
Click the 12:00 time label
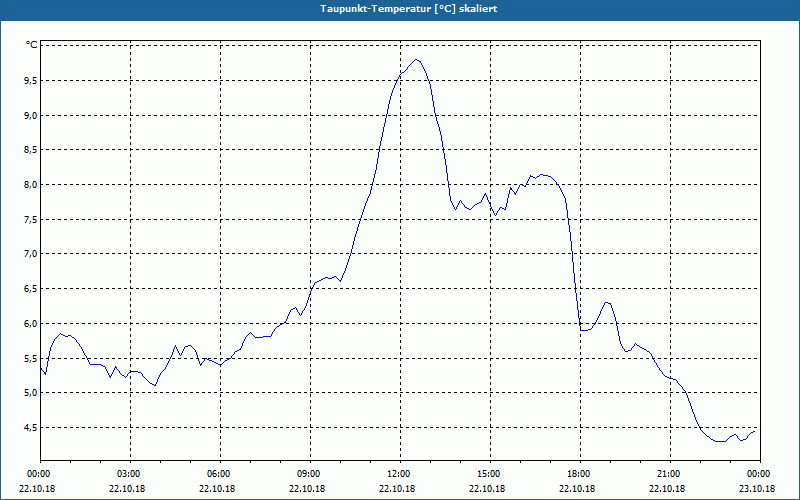(x=398, y=474)
